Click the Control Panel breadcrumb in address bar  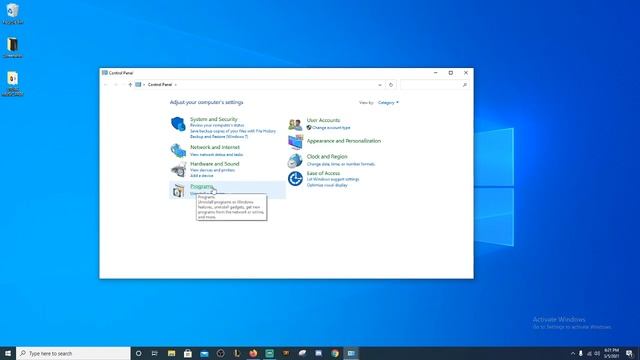pyautogui.click(x=160, y=85)
